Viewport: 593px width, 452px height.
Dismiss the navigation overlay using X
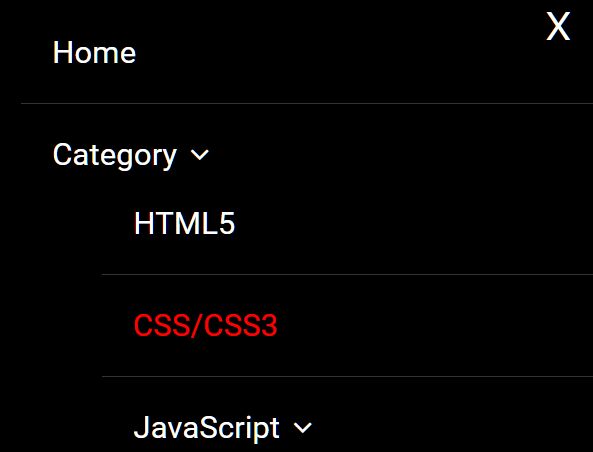(558, 26)
